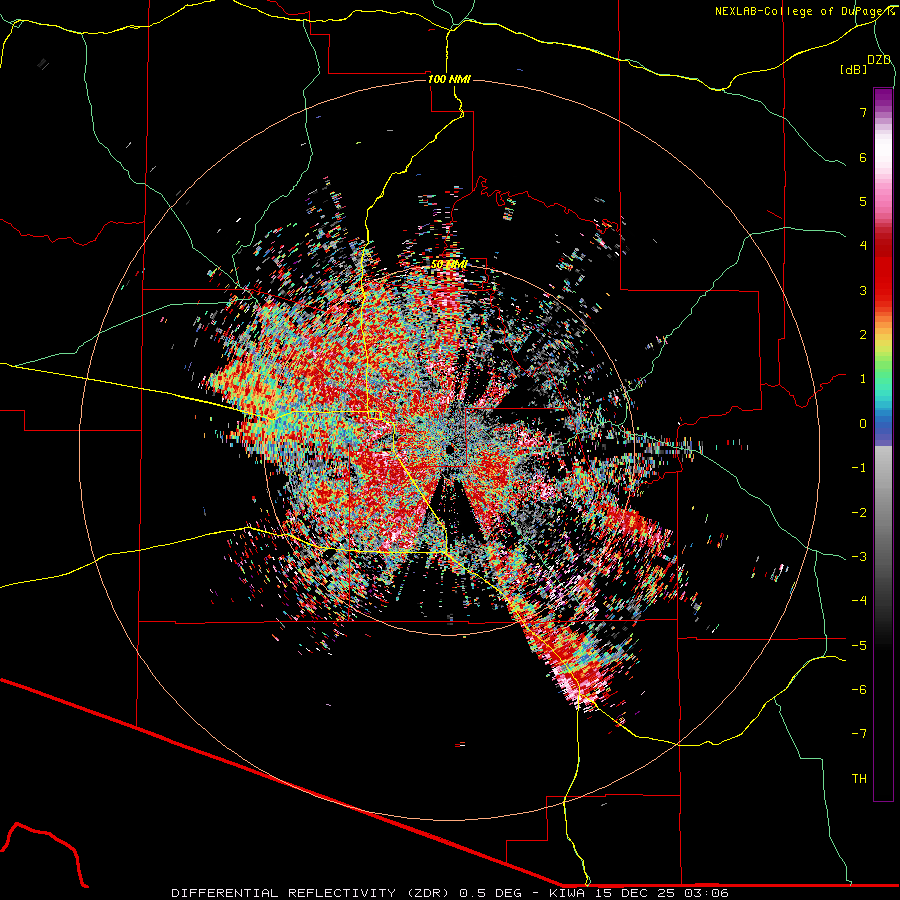Click the radar site center dot
Image resolution: width=900 pixels, height=900 pixels.
click(449, 448)
